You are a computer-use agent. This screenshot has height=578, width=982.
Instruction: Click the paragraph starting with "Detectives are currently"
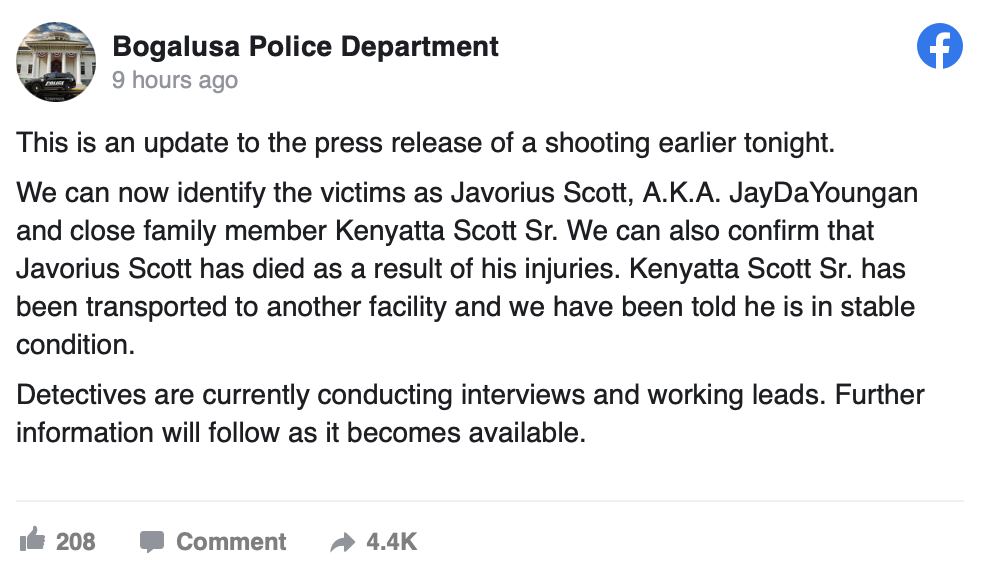[x=470, y=413]
